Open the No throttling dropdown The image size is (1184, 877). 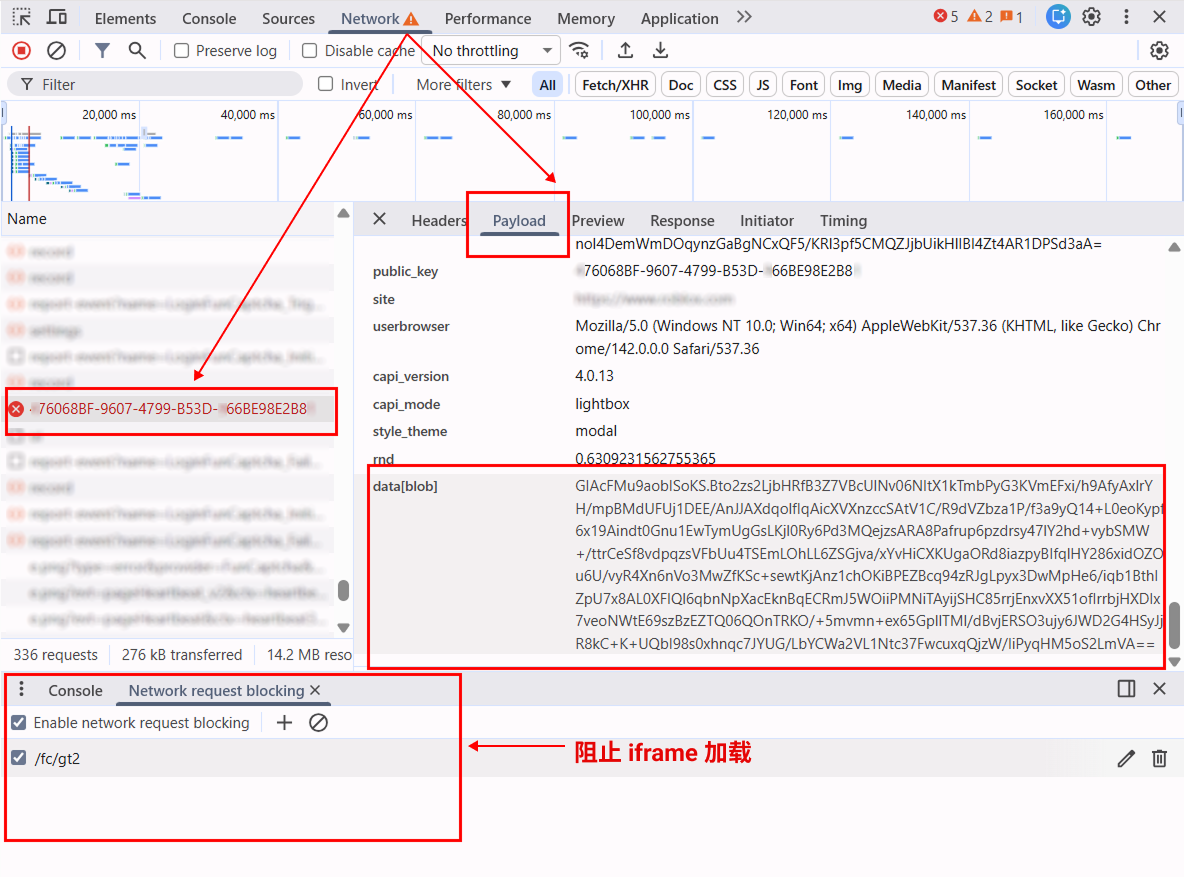coord(492,50)
